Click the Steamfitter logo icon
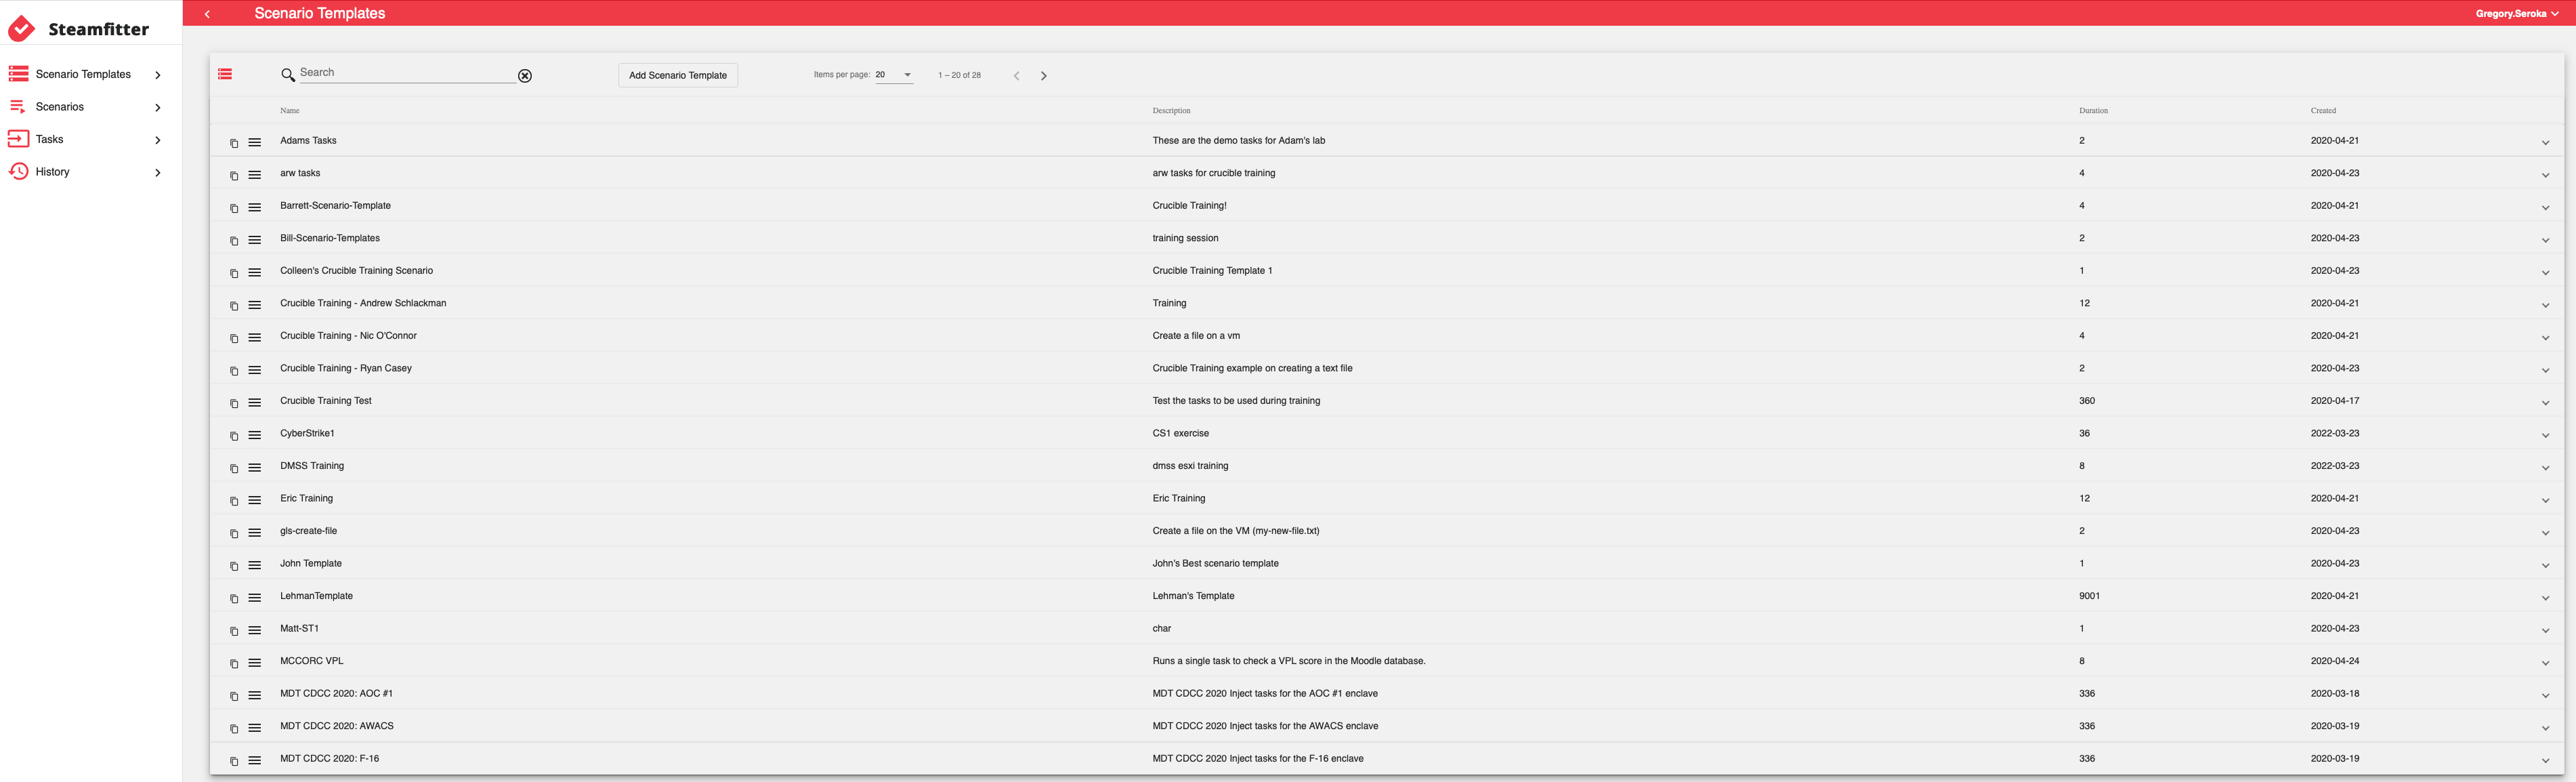Viewport: 2576px width, 782px height. [21, 29]
